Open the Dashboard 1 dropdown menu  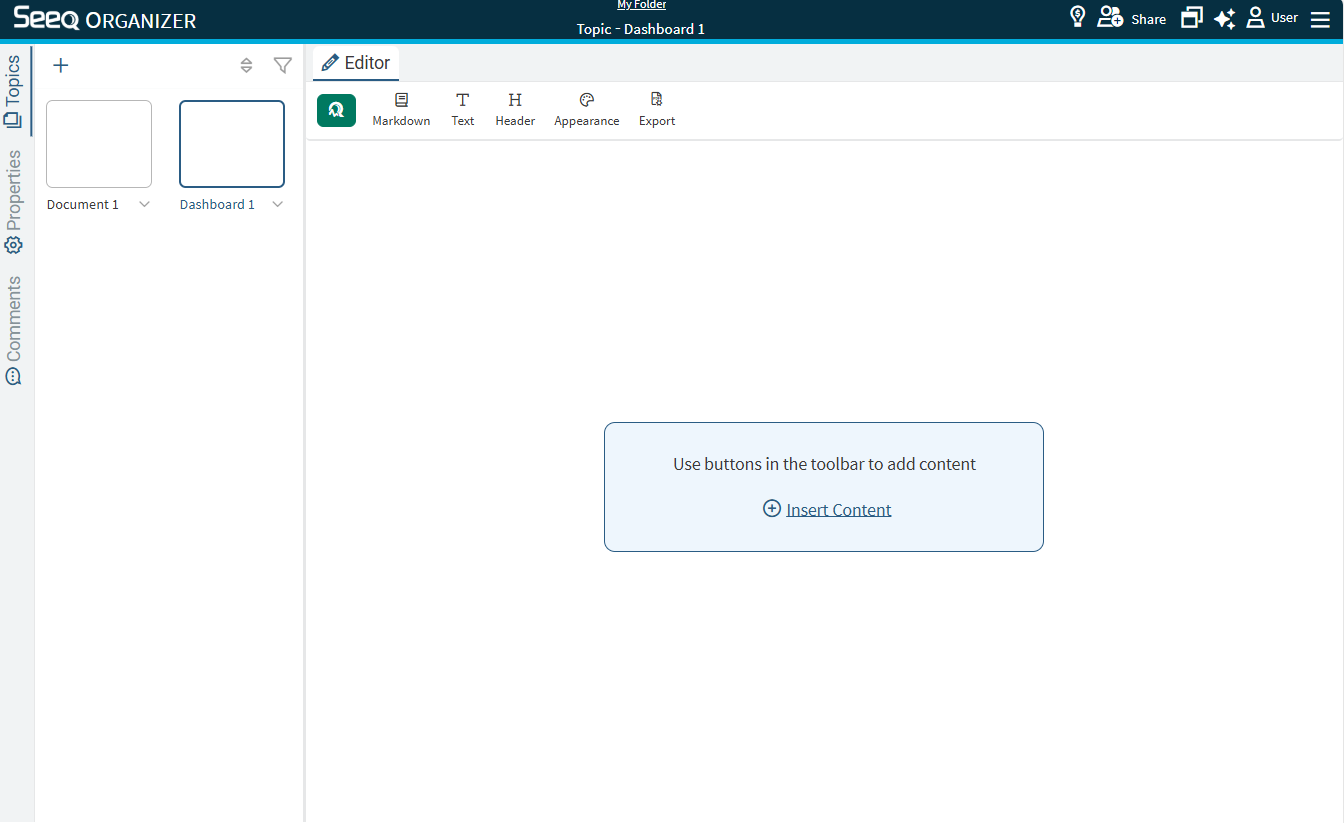click(278, 204)
